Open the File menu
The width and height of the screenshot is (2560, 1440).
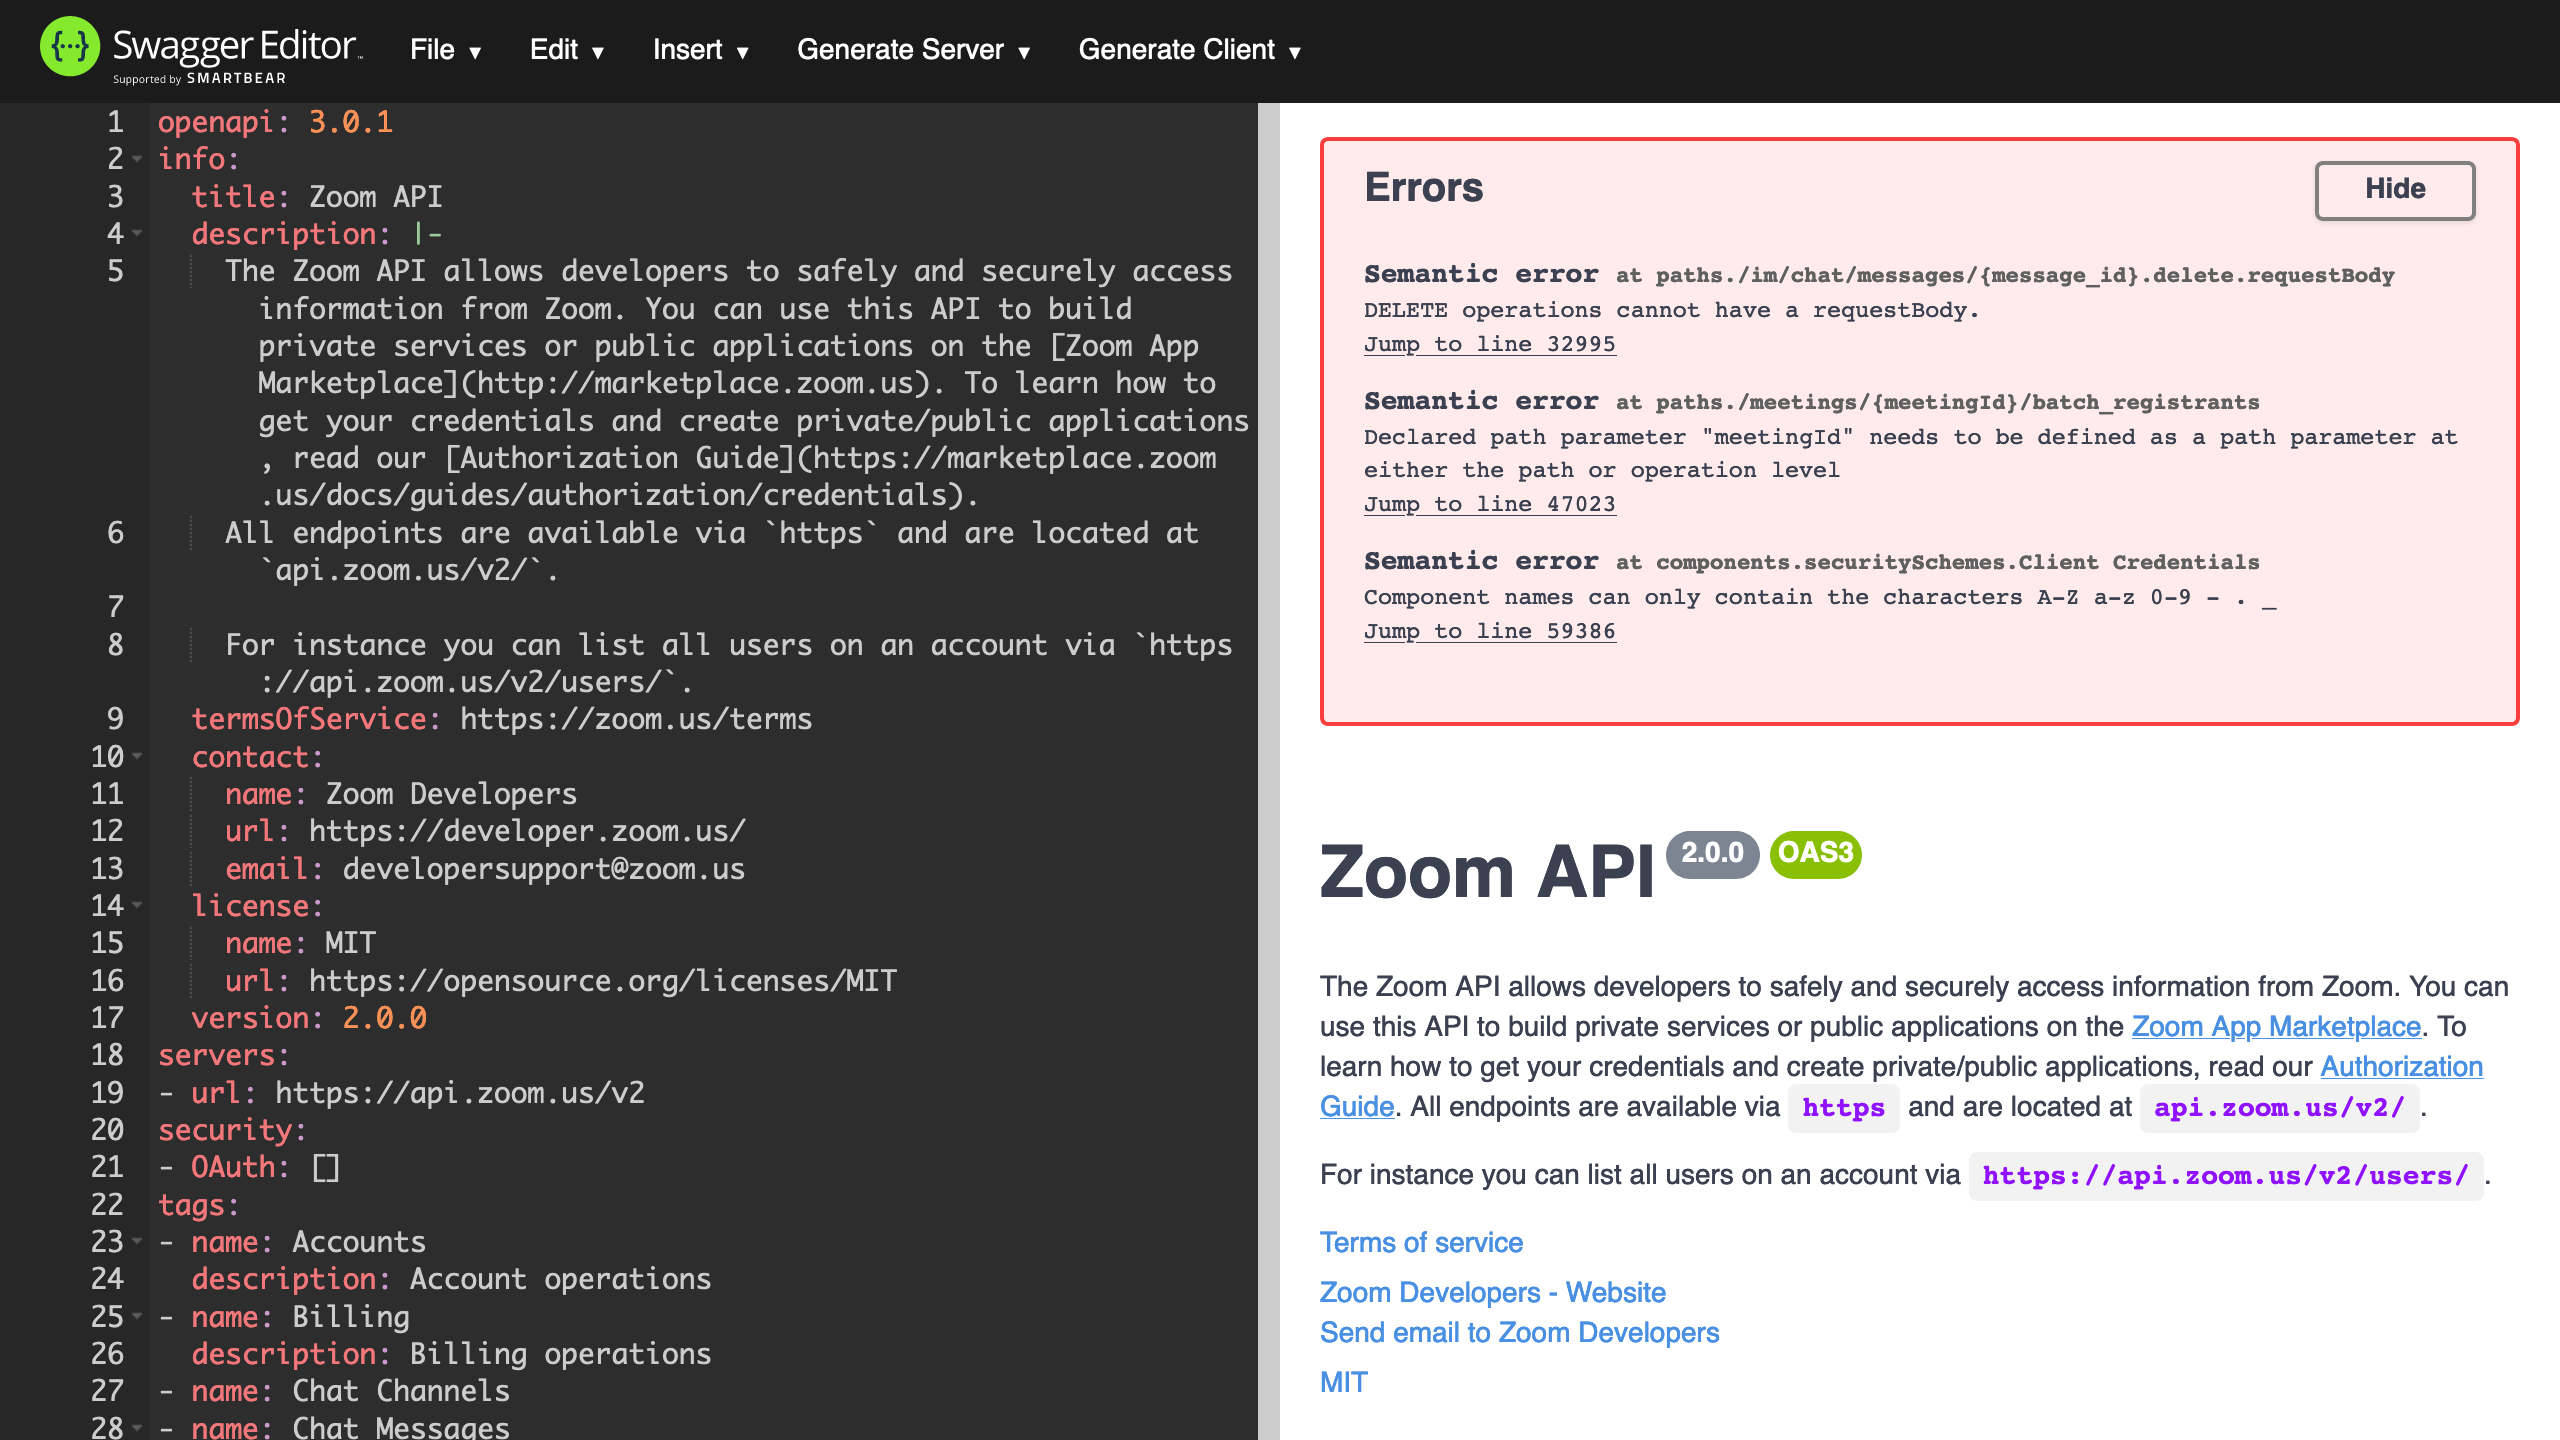point(445,50)
